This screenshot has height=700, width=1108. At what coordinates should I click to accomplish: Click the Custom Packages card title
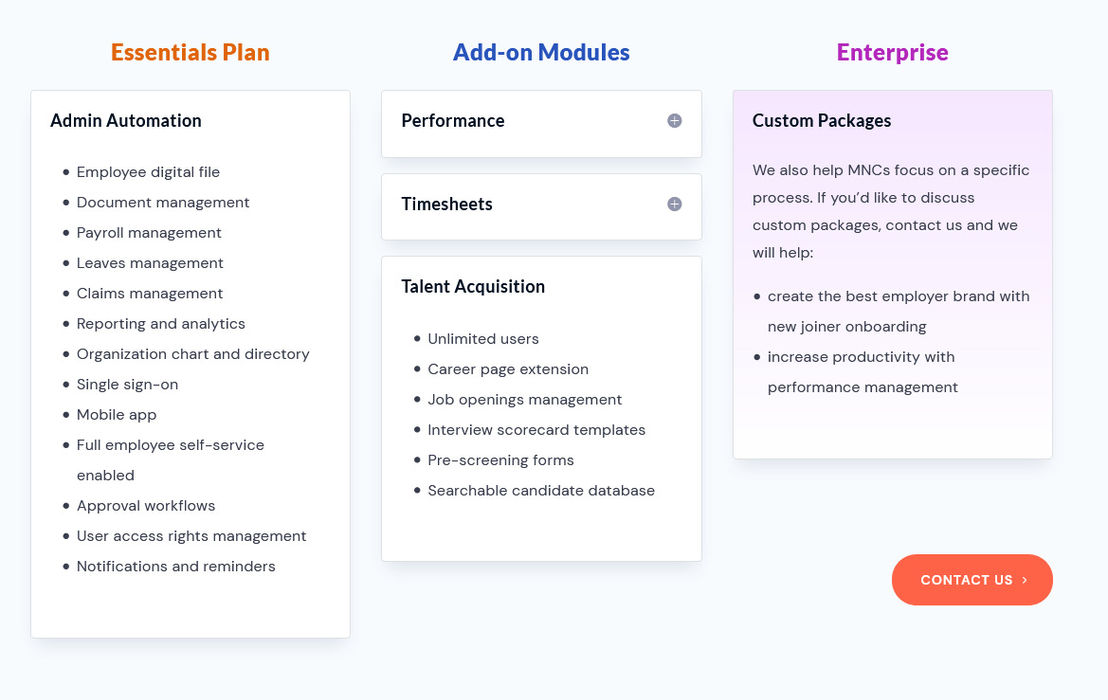click(x=821, y=121)
